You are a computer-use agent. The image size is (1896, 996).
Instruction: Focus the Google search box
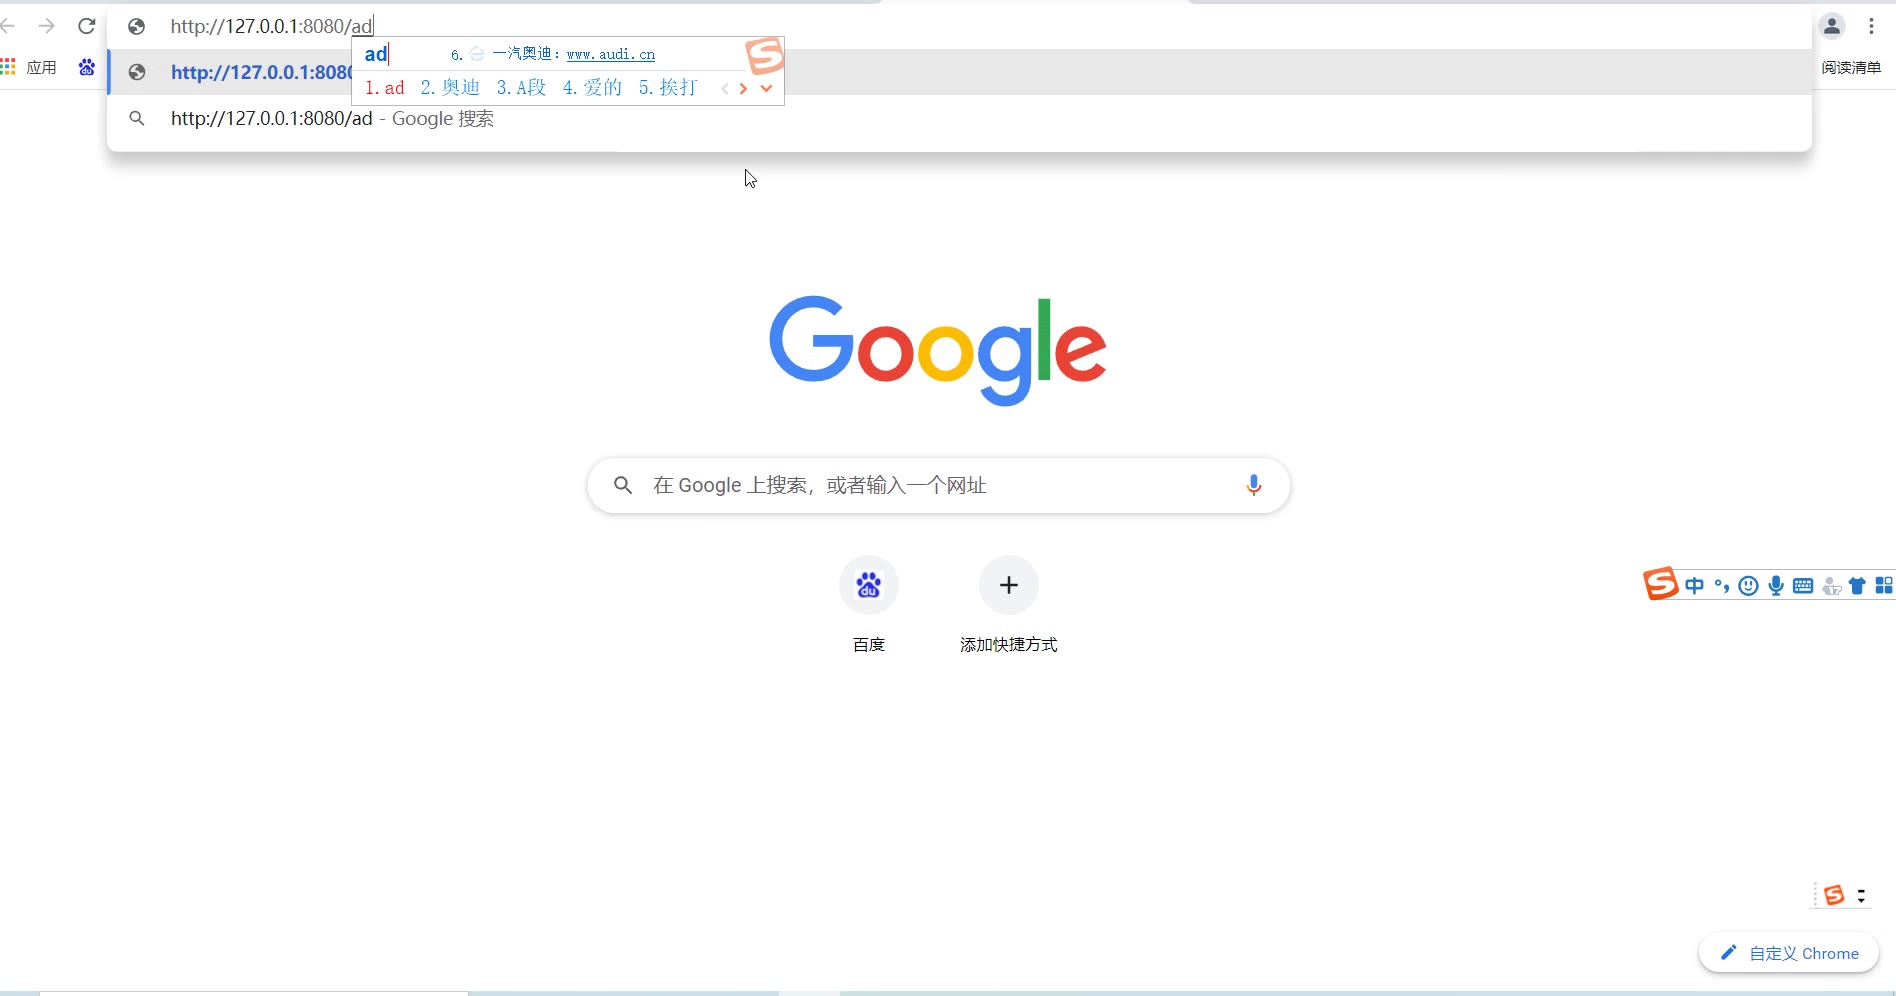[938, 485]
